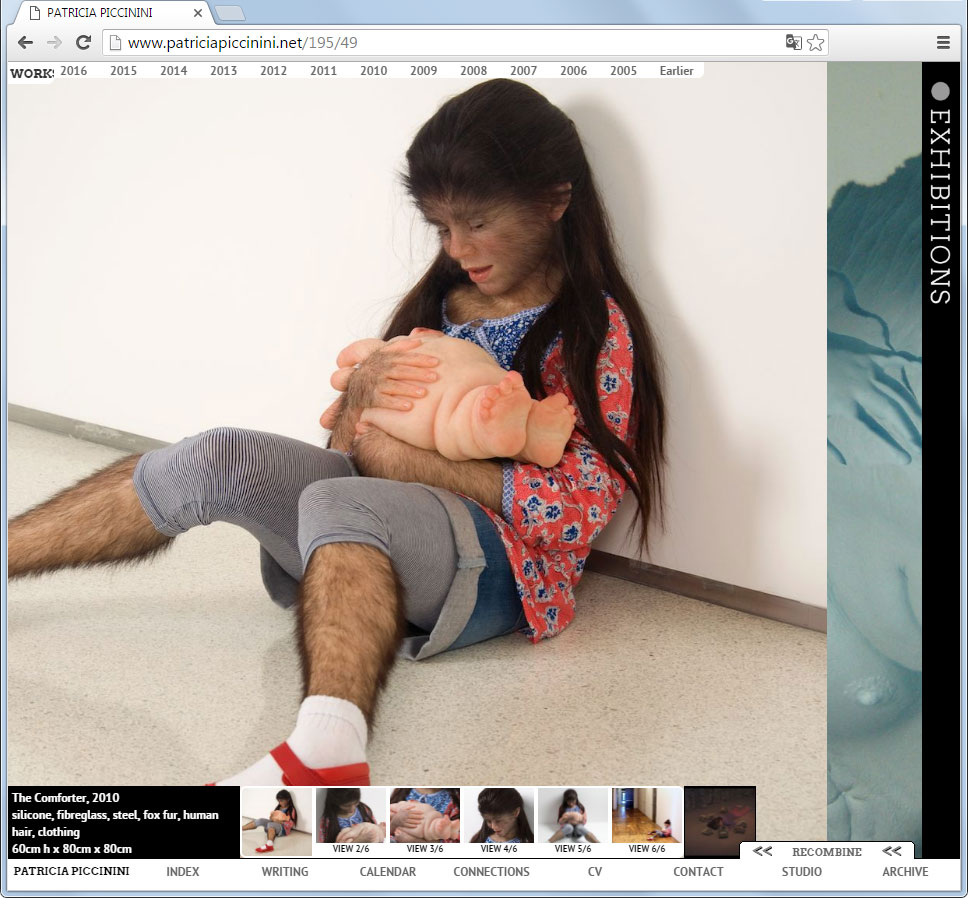The image size is (968, 899).
Task: Select the PATRICIA PICCININI browser tab
Action: [x=111, y=12]
